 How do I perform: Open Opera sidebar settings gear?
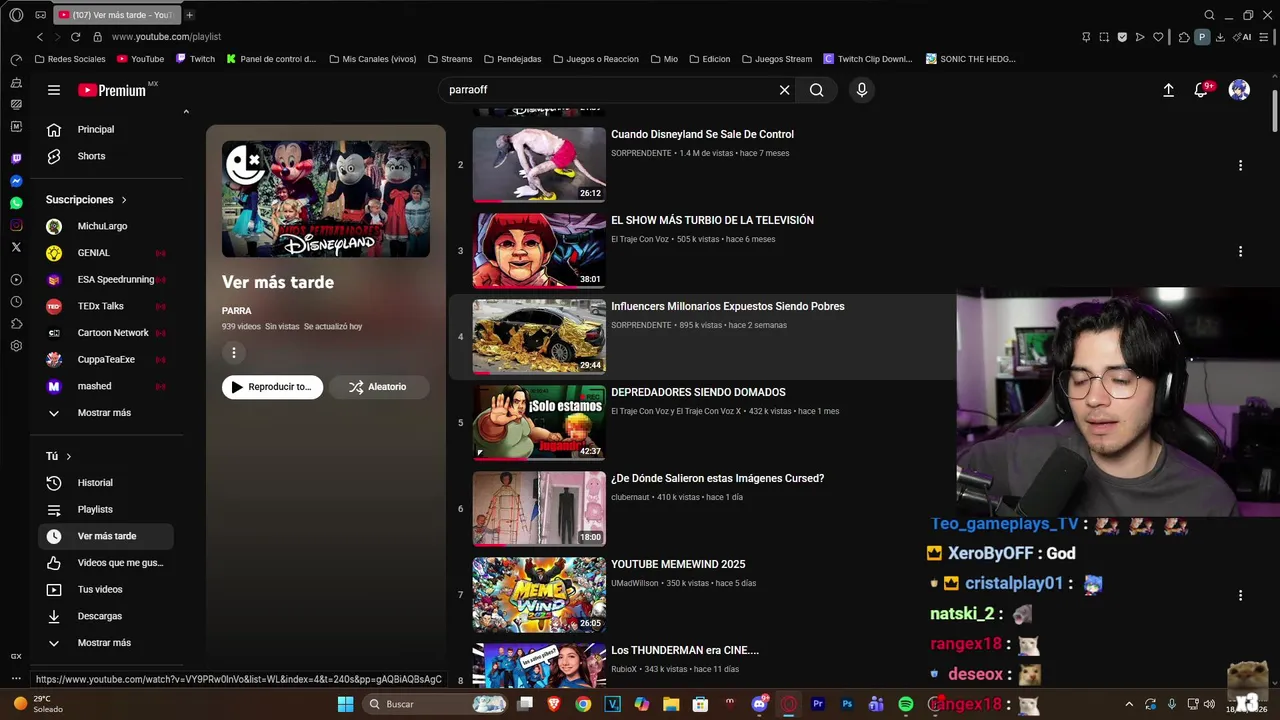pyautogui.click(x=16, y=346)
